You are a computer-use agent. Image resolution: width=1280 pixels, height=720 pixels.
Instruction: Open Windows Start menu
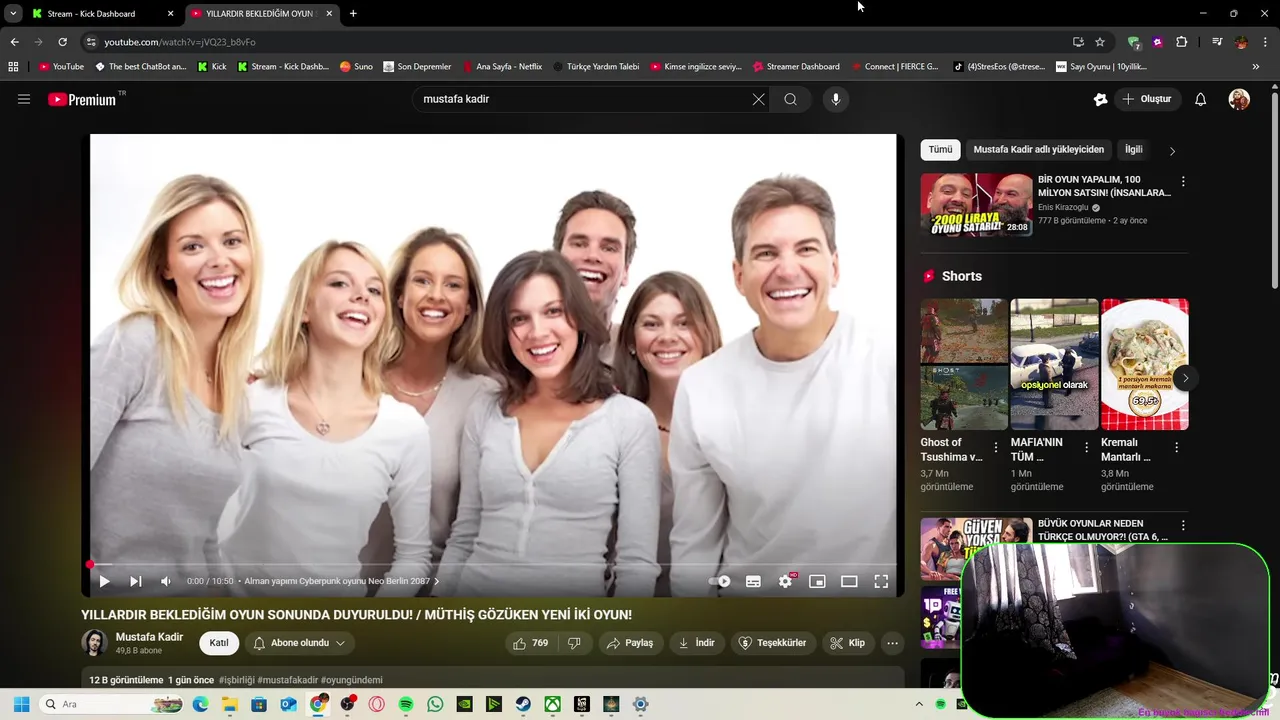coord(21,704)
